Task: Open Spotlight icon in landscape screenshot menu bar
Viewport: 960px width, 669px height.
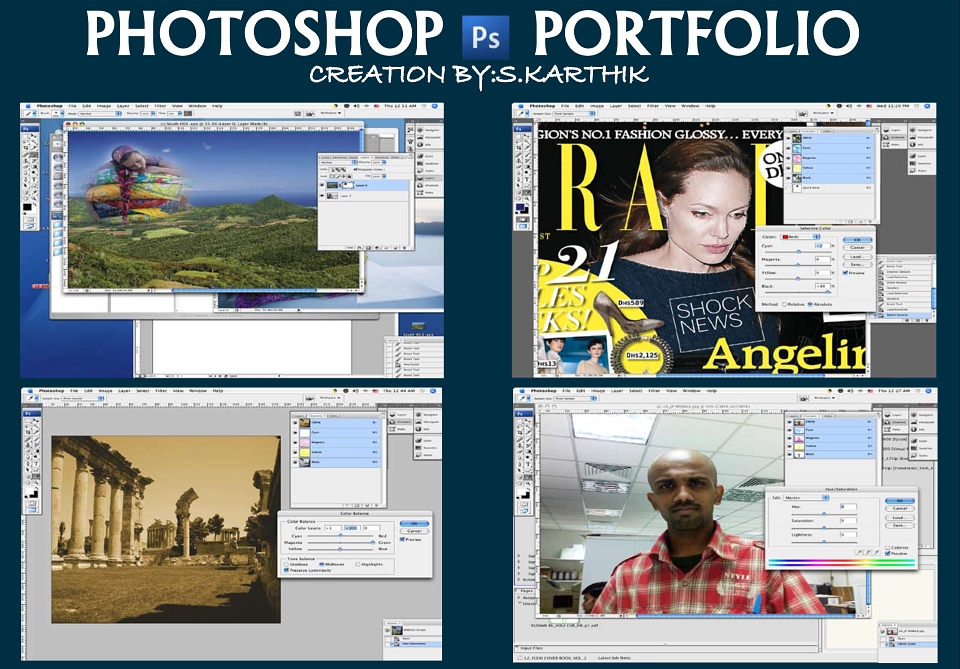Action: 434,106
